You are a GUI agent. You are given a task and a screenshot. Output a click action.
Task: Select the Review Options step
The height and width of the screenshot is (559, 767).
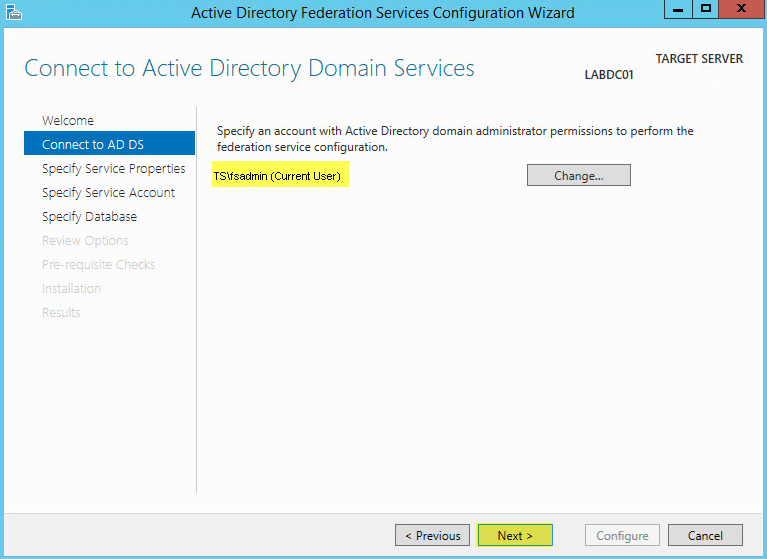point(85,240)
